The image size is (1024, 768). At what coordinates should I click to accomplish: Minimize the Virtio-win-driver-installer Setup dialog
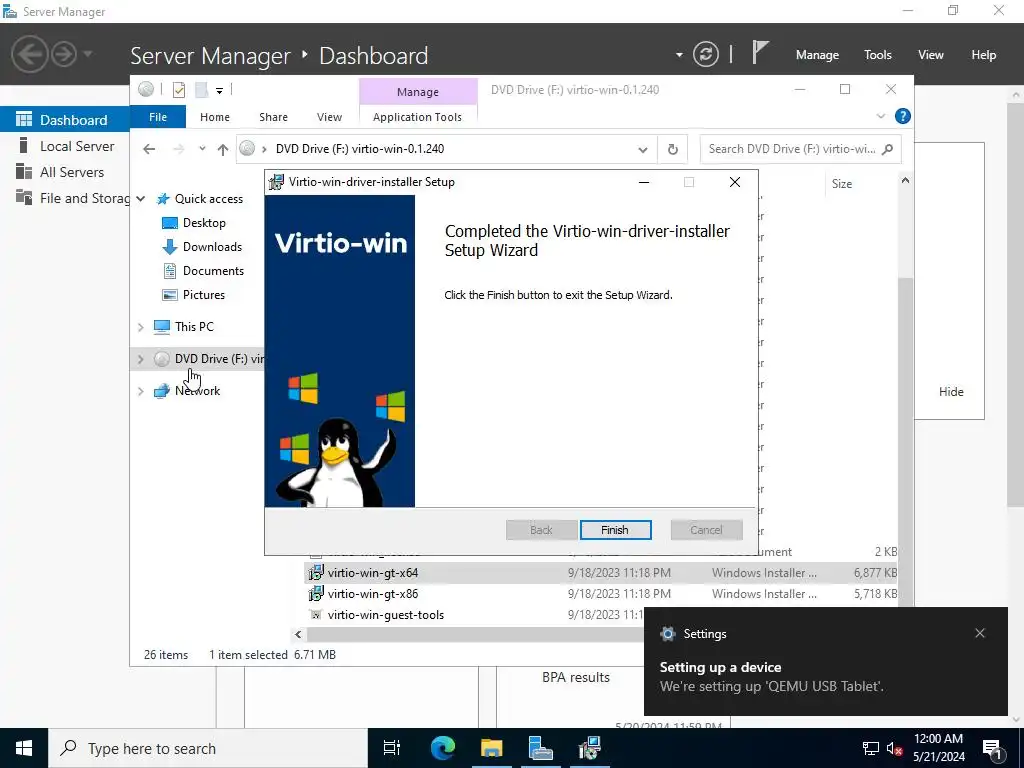pos(644,182)
